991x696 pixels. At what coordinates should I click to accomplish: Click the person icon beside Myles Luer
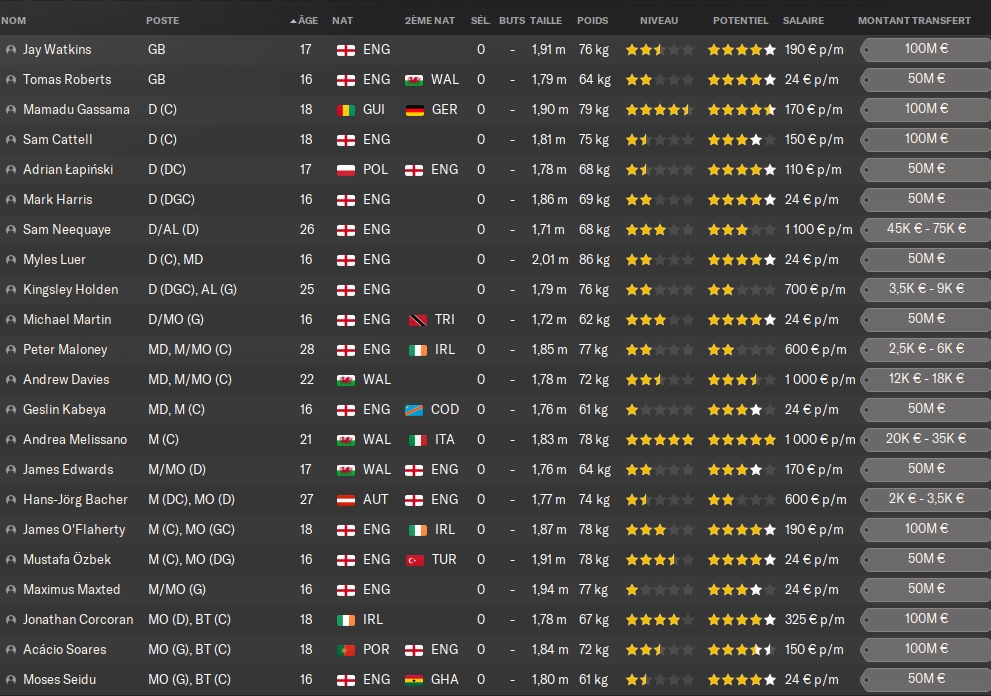11,260
